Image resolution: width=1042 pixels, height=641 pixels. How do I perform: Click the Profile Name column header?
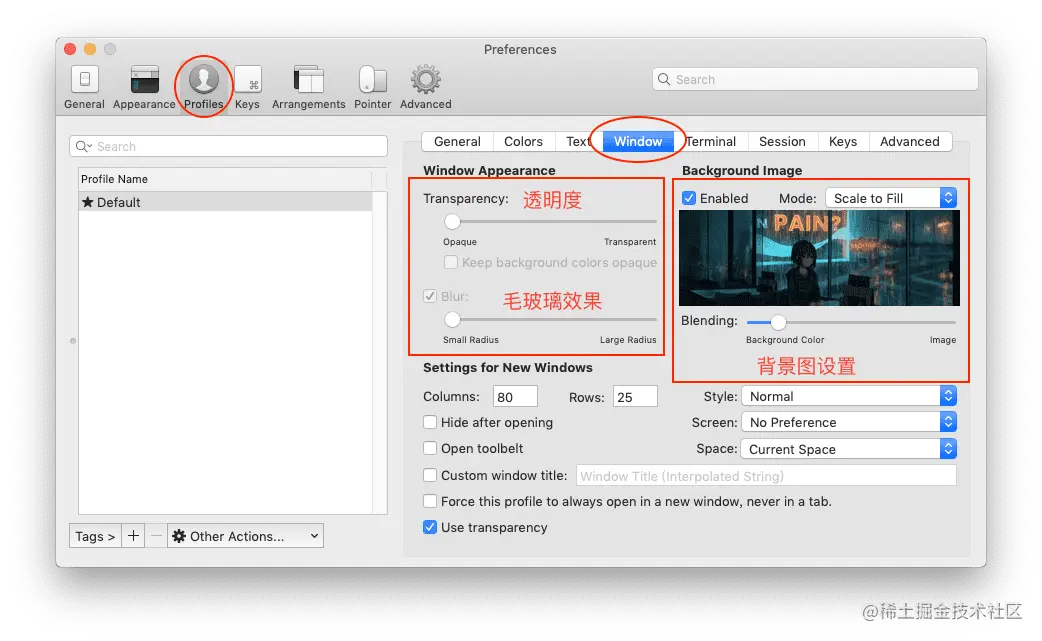point(226,179)
